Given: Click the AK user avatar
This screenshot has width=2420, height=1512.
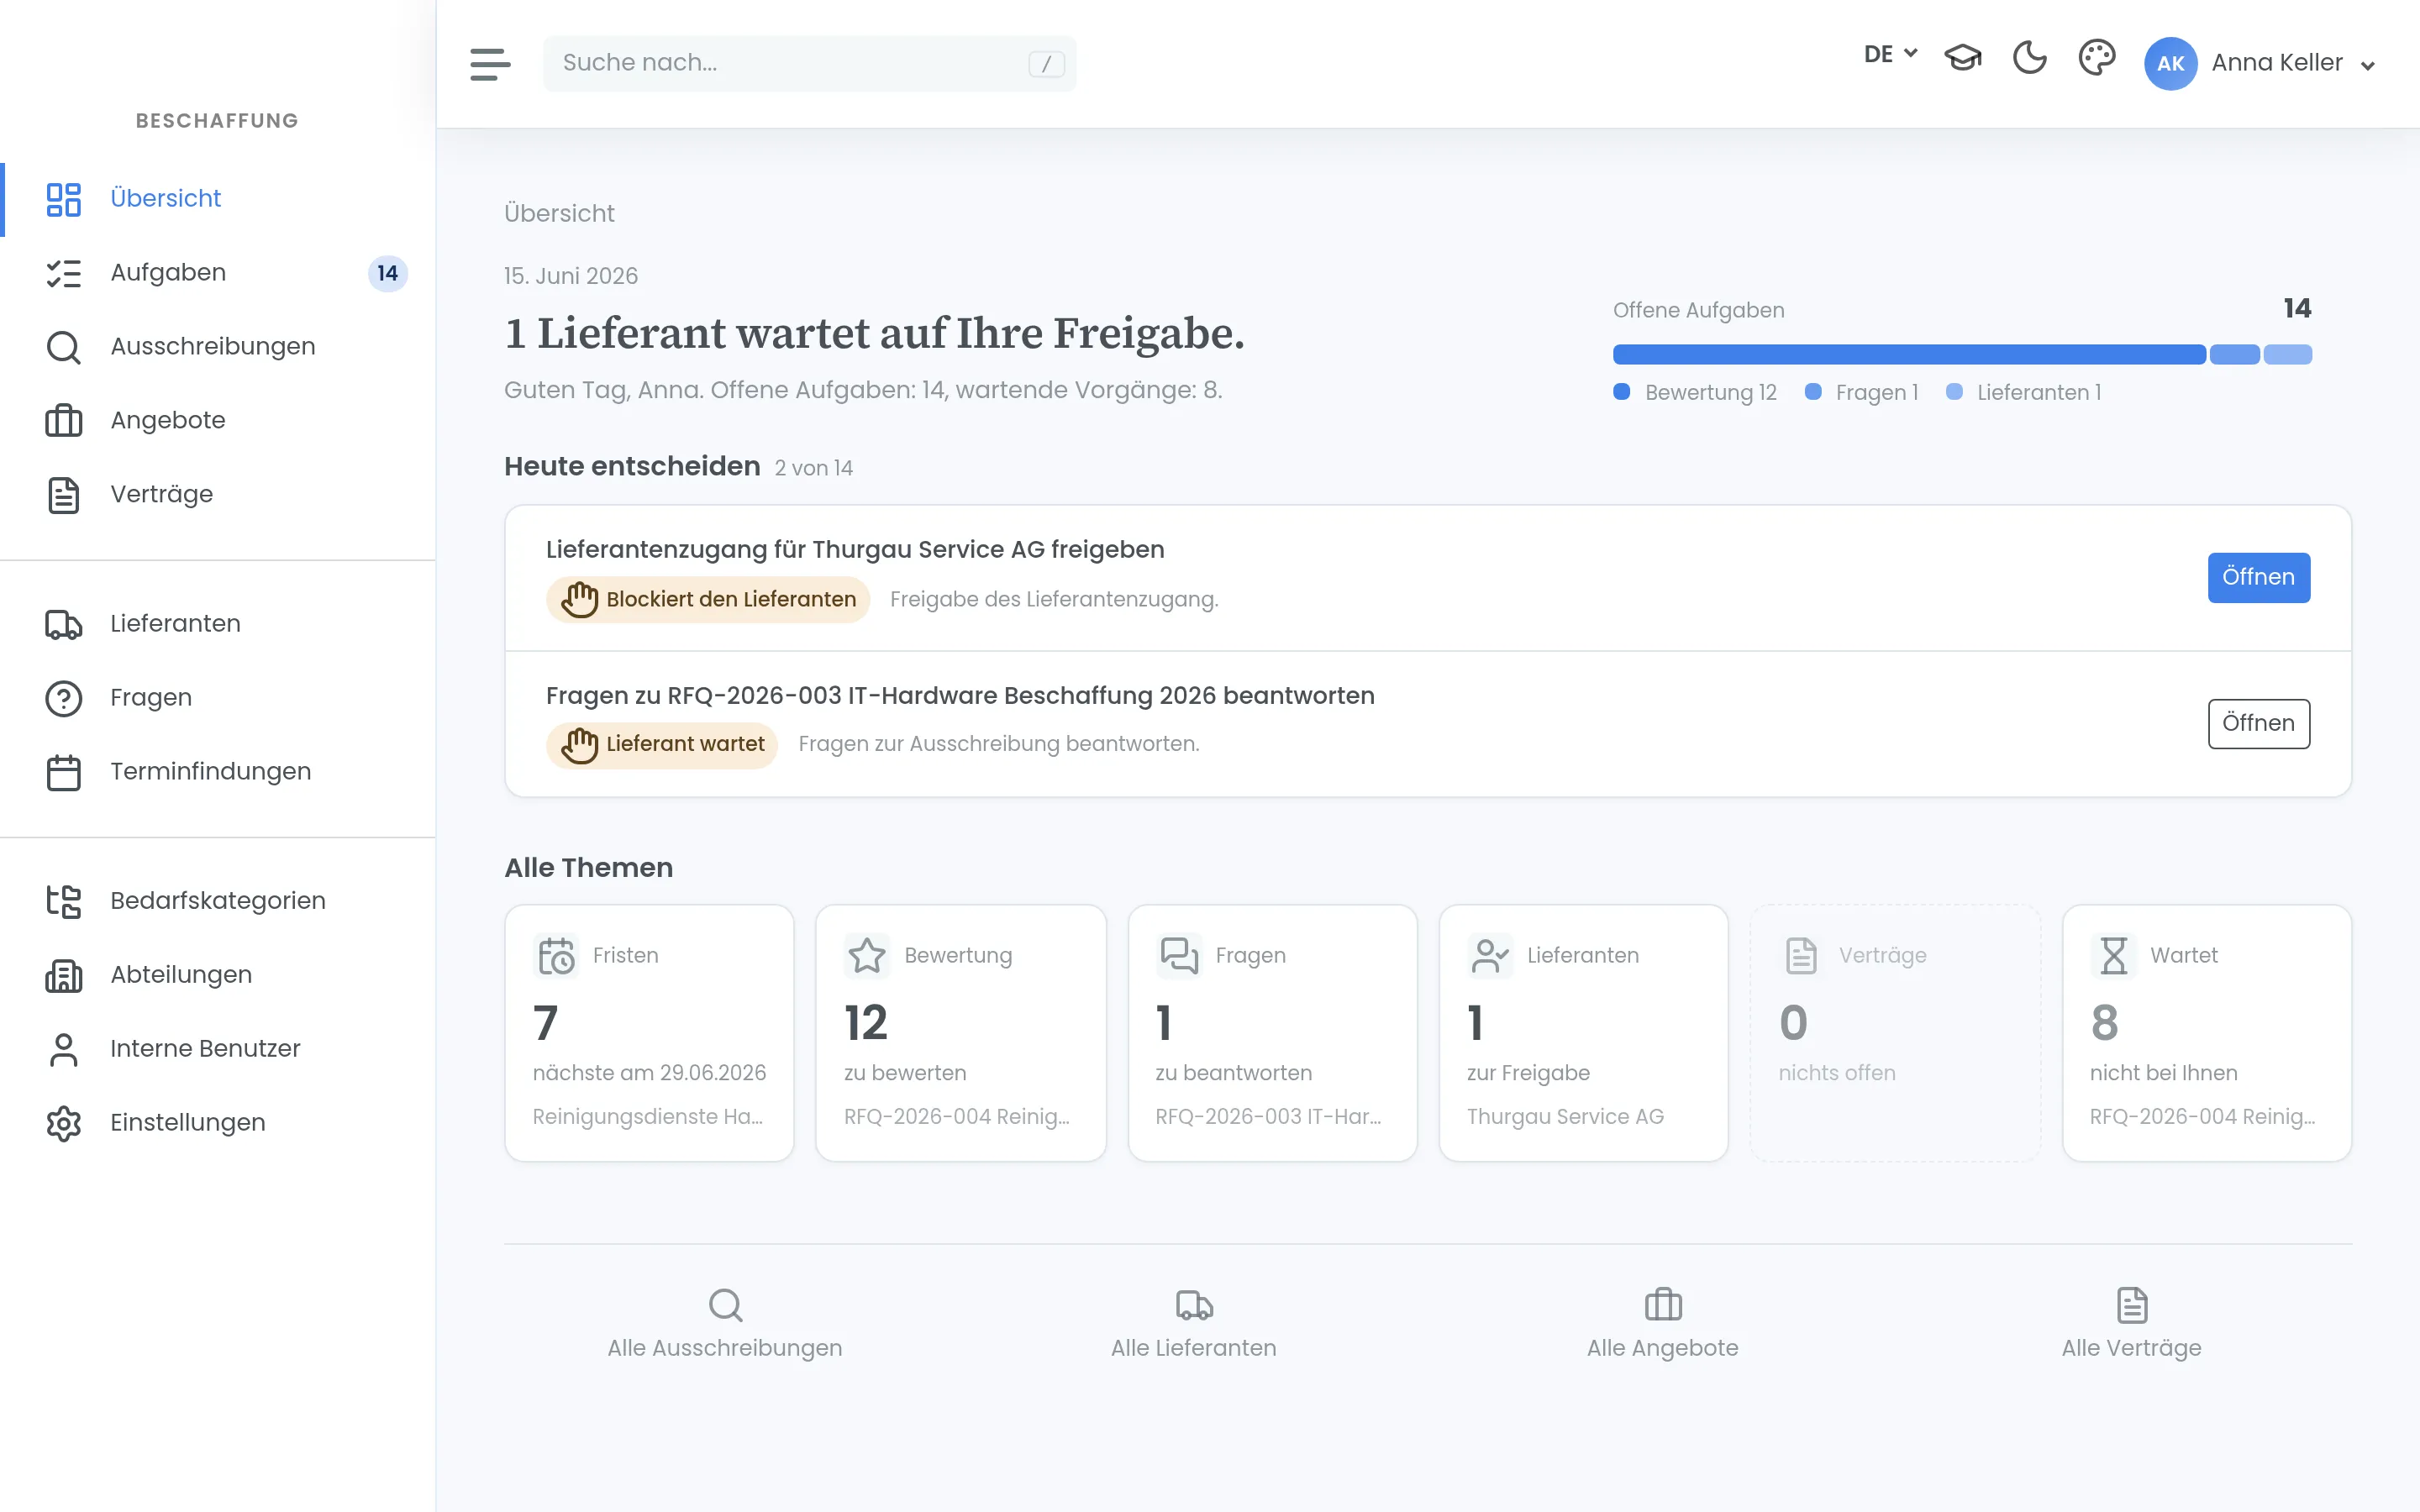Looking at the screenshot, I should click(x=2170, y=64).
